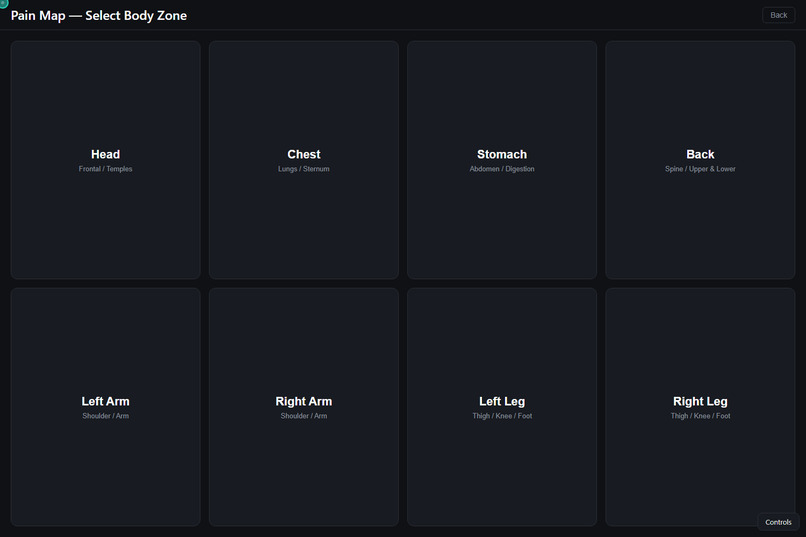Select the Head body zone card
Image resolution: width=806 pixels, height=537 pixels.
[105, 160]
